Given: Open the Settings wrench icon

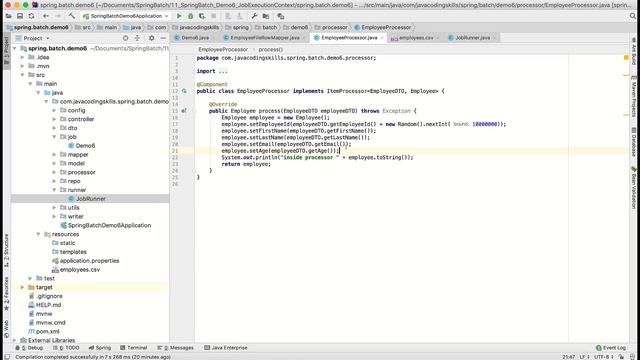Looking at the screenshot, I should tap(254, 16).
